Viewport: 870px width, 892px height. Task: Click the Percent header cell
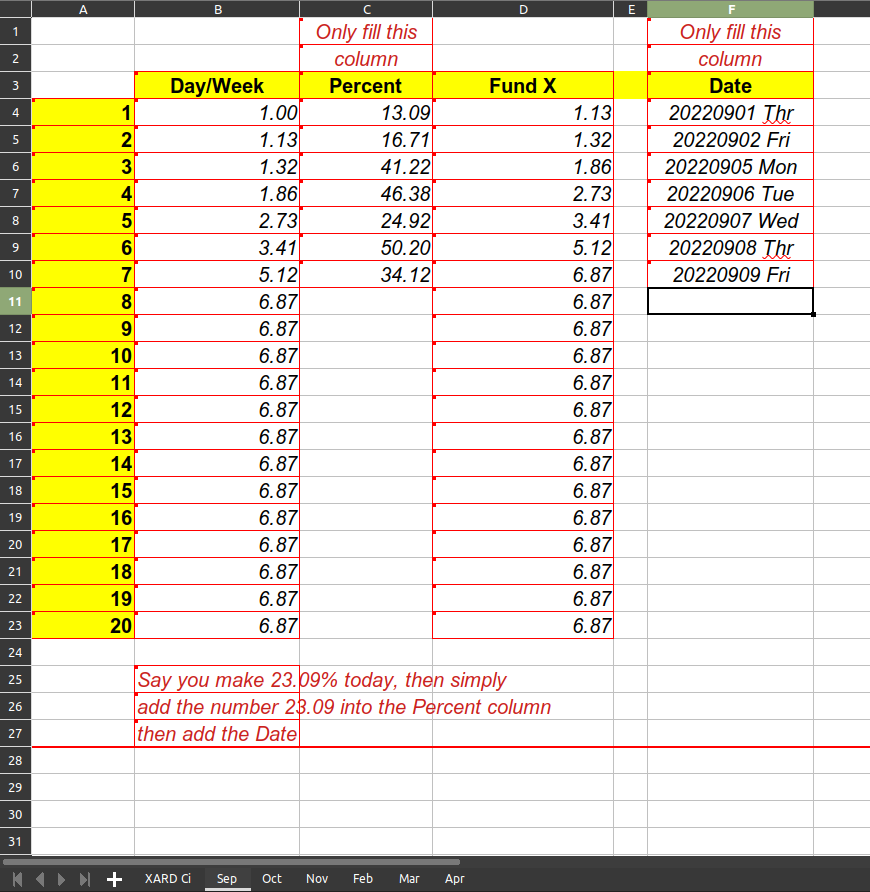[x=366, y=85]
